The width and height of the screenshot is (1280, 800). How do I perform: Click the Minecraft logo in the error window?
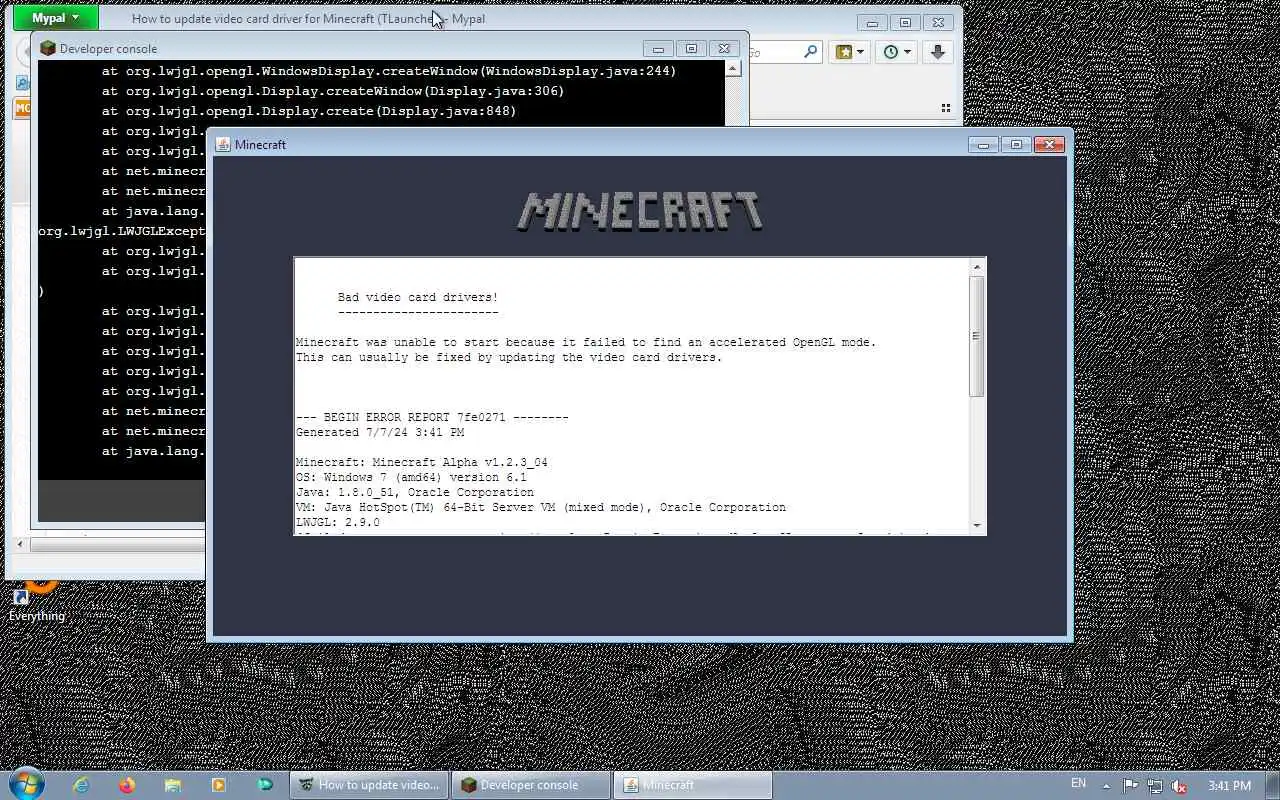point(640,211)
